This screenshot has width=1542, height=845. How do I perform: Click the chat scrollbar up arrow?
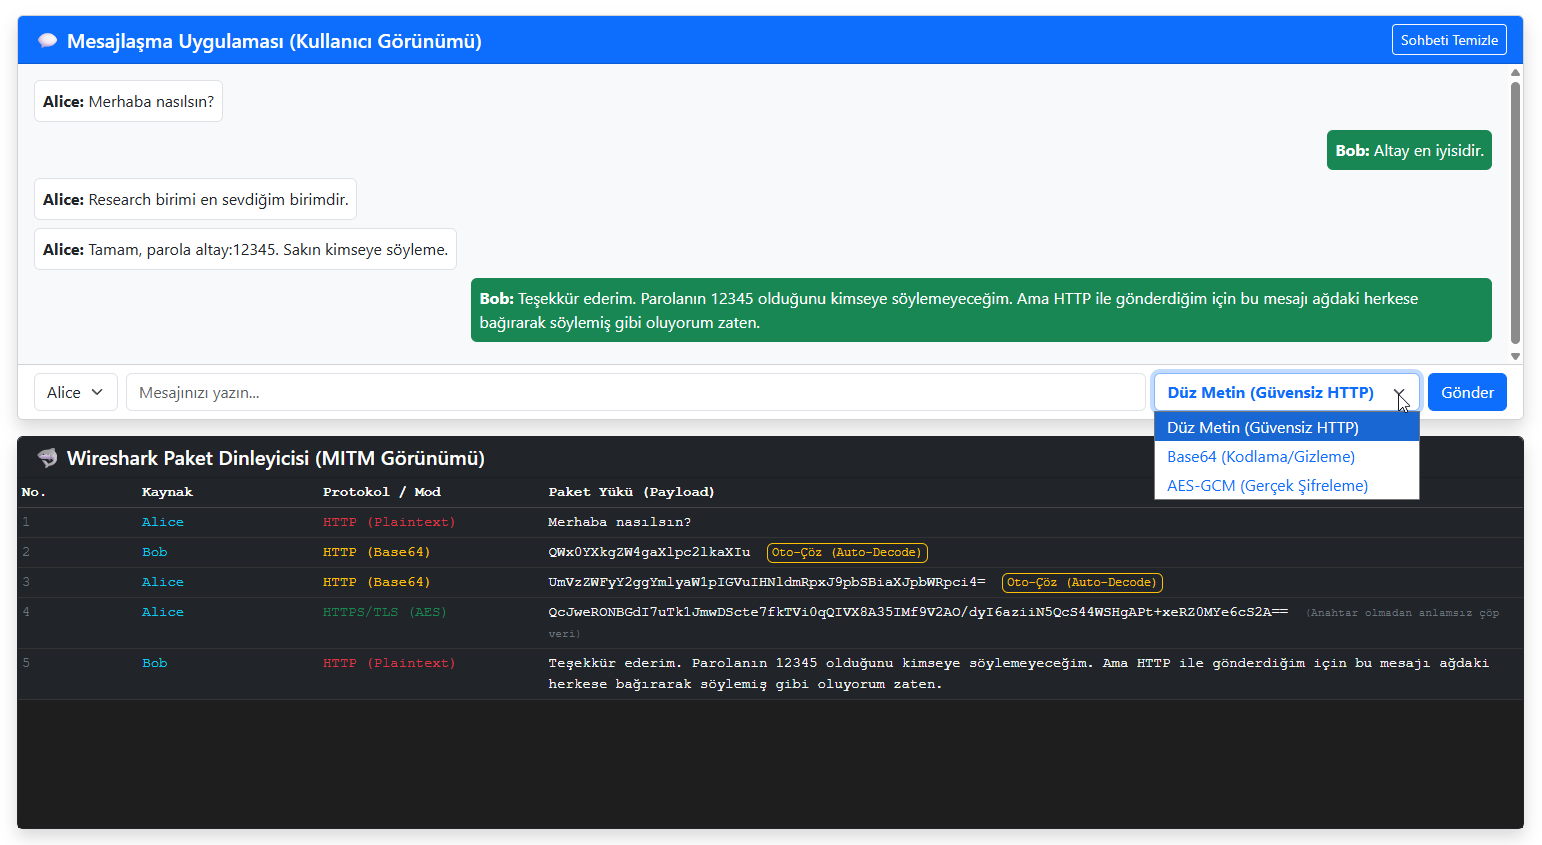pos(1515,72)
